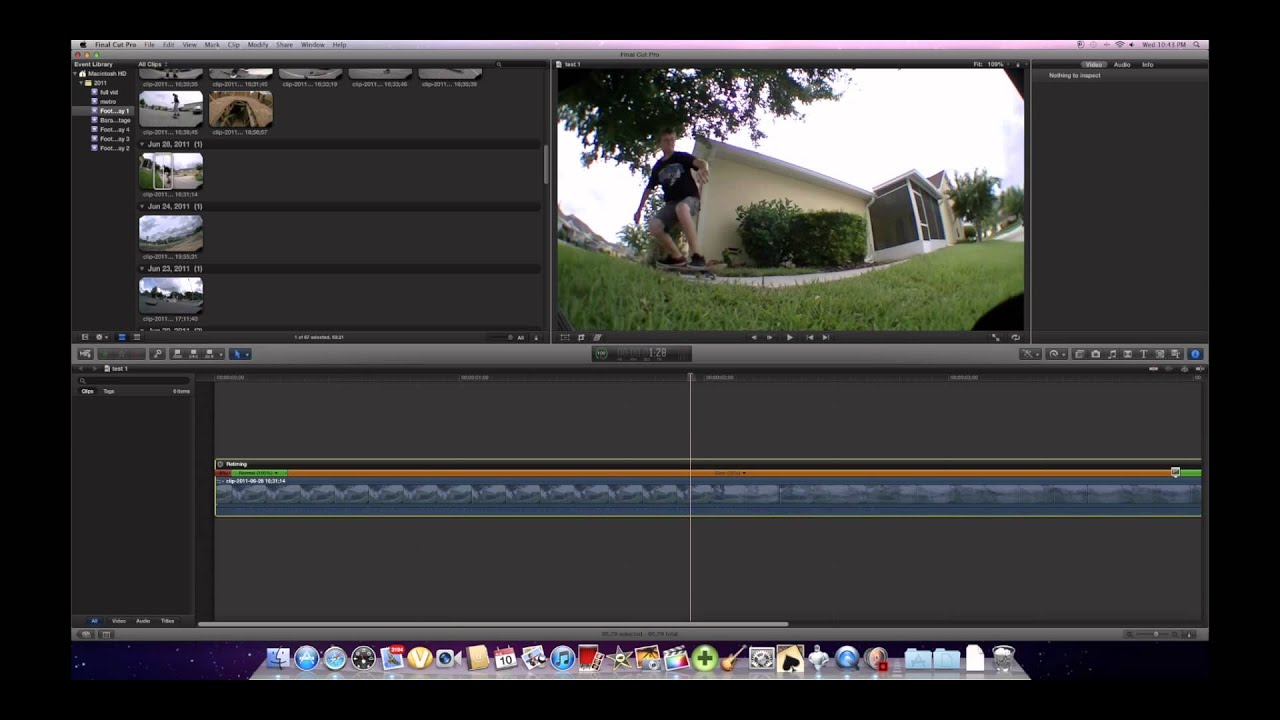Open the viewer distort tool
The image size is (1280, 720).
click(x=597, y=337)
